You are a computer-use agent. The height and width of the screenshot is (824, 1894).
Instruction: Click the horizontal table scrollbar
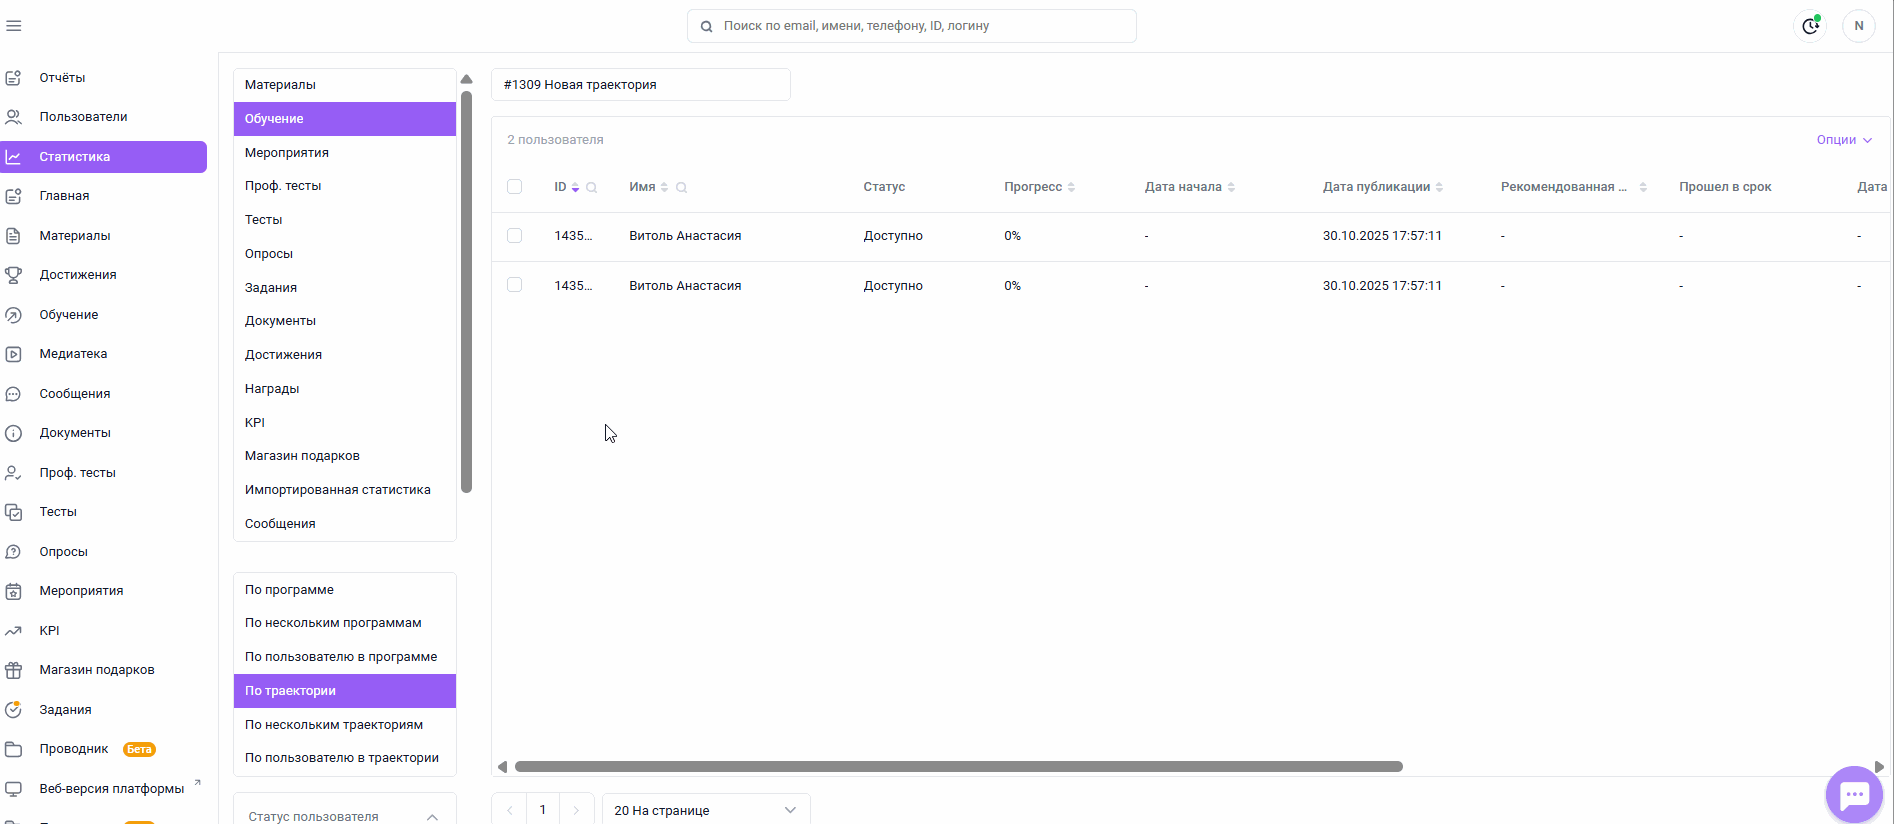click(x=958, y=767)
